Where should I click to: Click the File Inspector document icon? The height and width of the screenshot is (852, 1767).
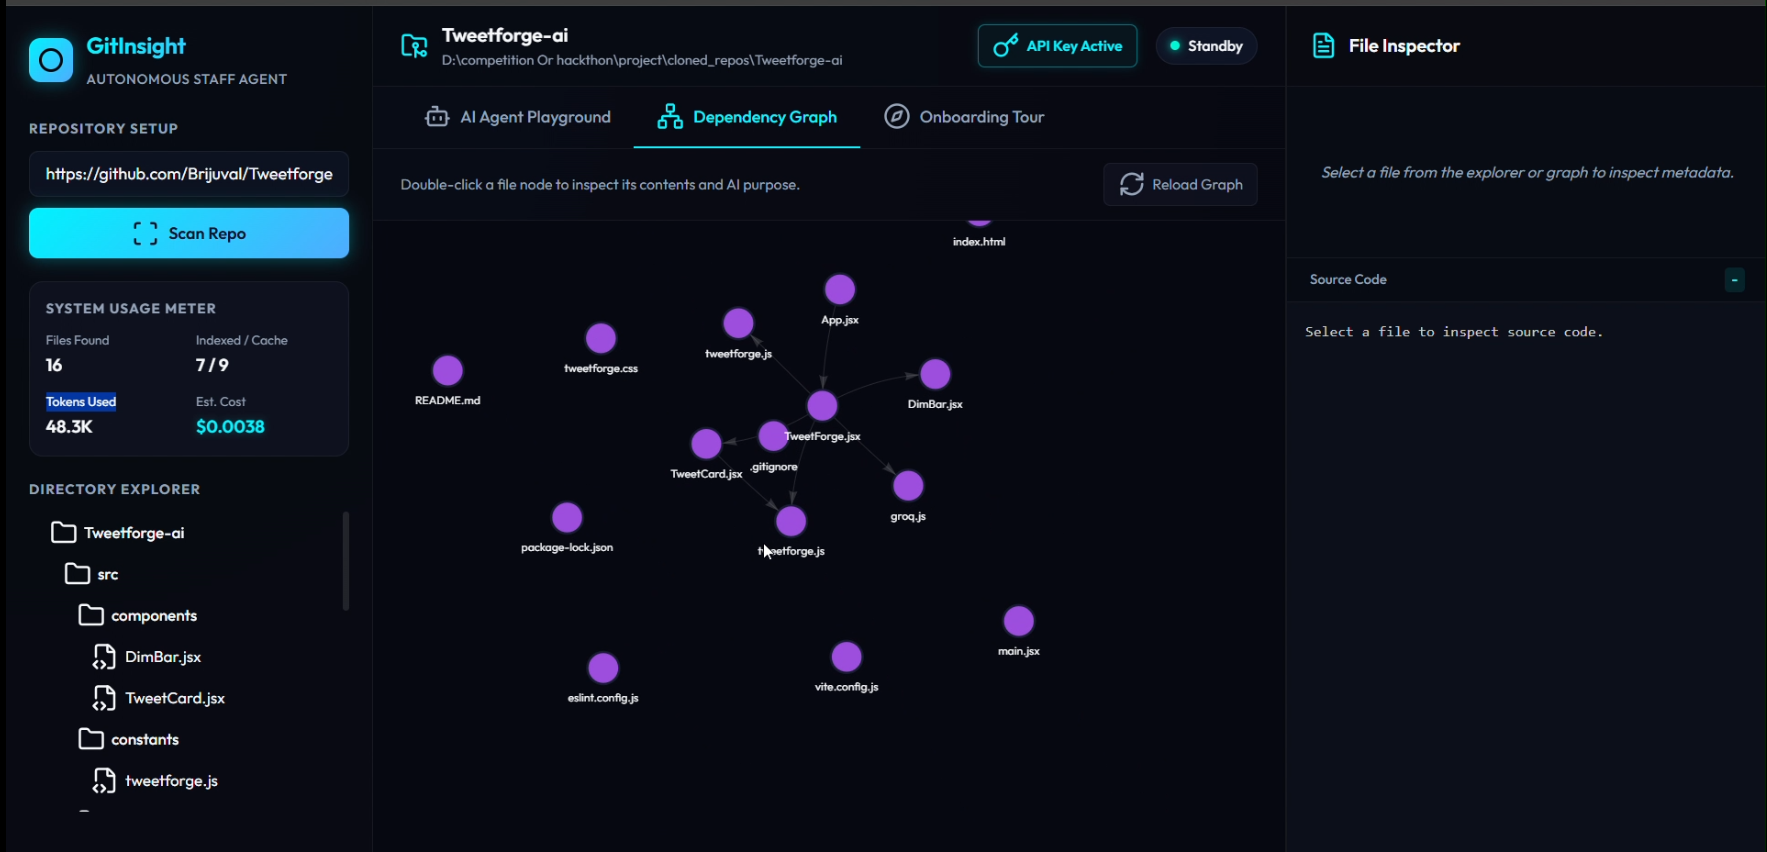pos(1323,46)
